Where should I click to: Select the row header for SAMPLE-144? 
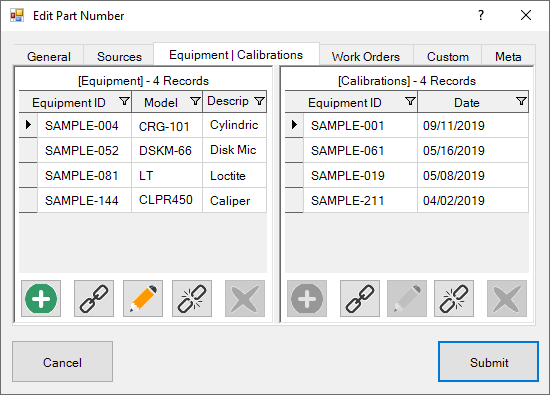[28, 200]
